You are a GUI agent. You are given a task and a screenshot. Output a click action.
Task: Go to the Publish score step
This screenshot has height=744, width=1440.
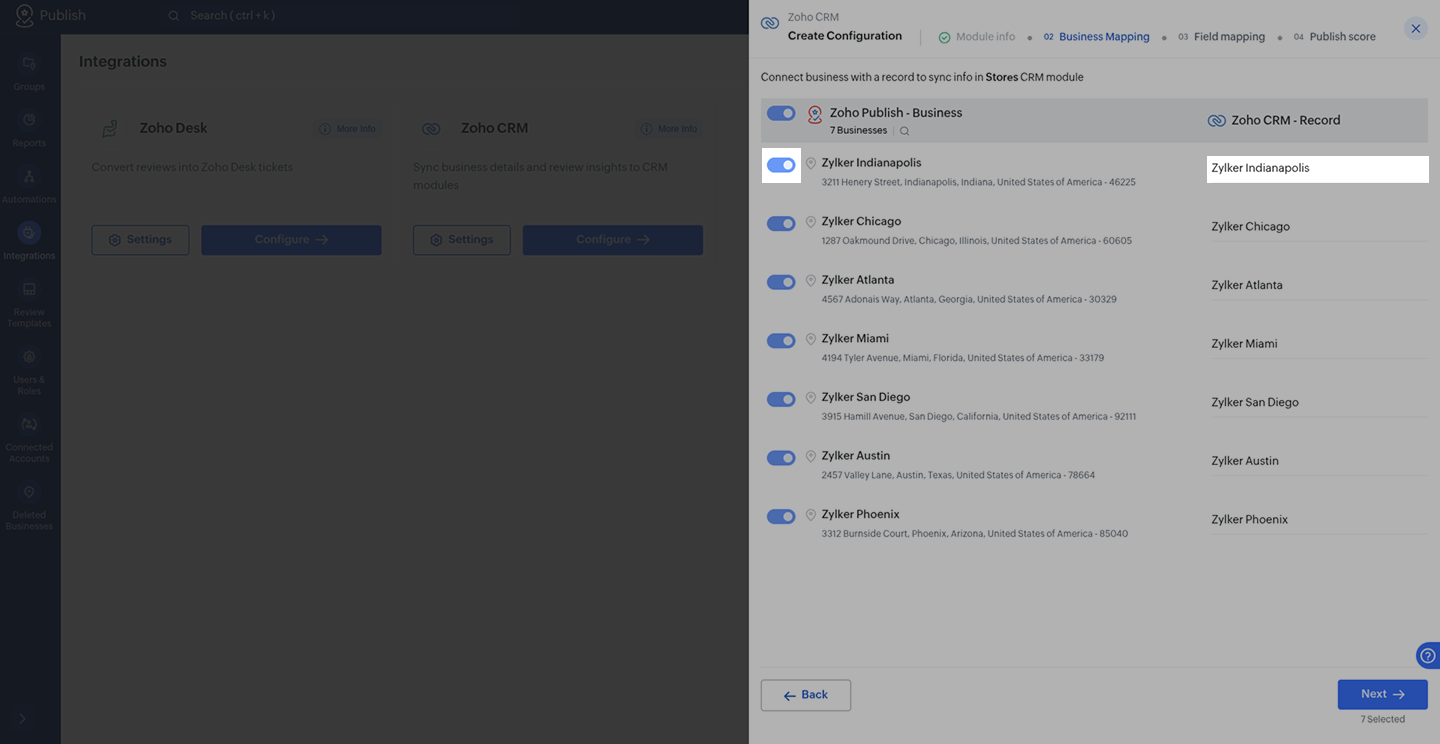tap(1342, 37)
